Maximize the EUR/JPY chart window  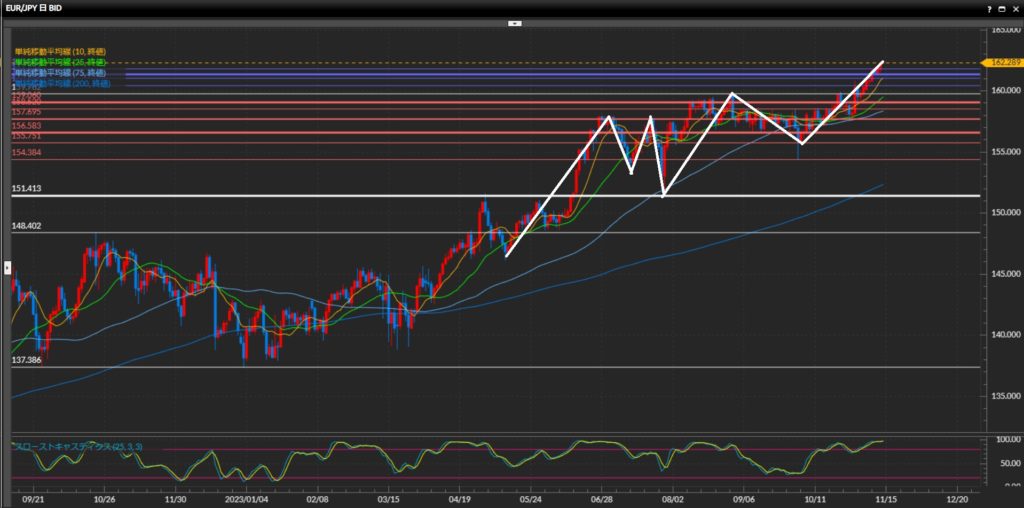coord(1002,8)
